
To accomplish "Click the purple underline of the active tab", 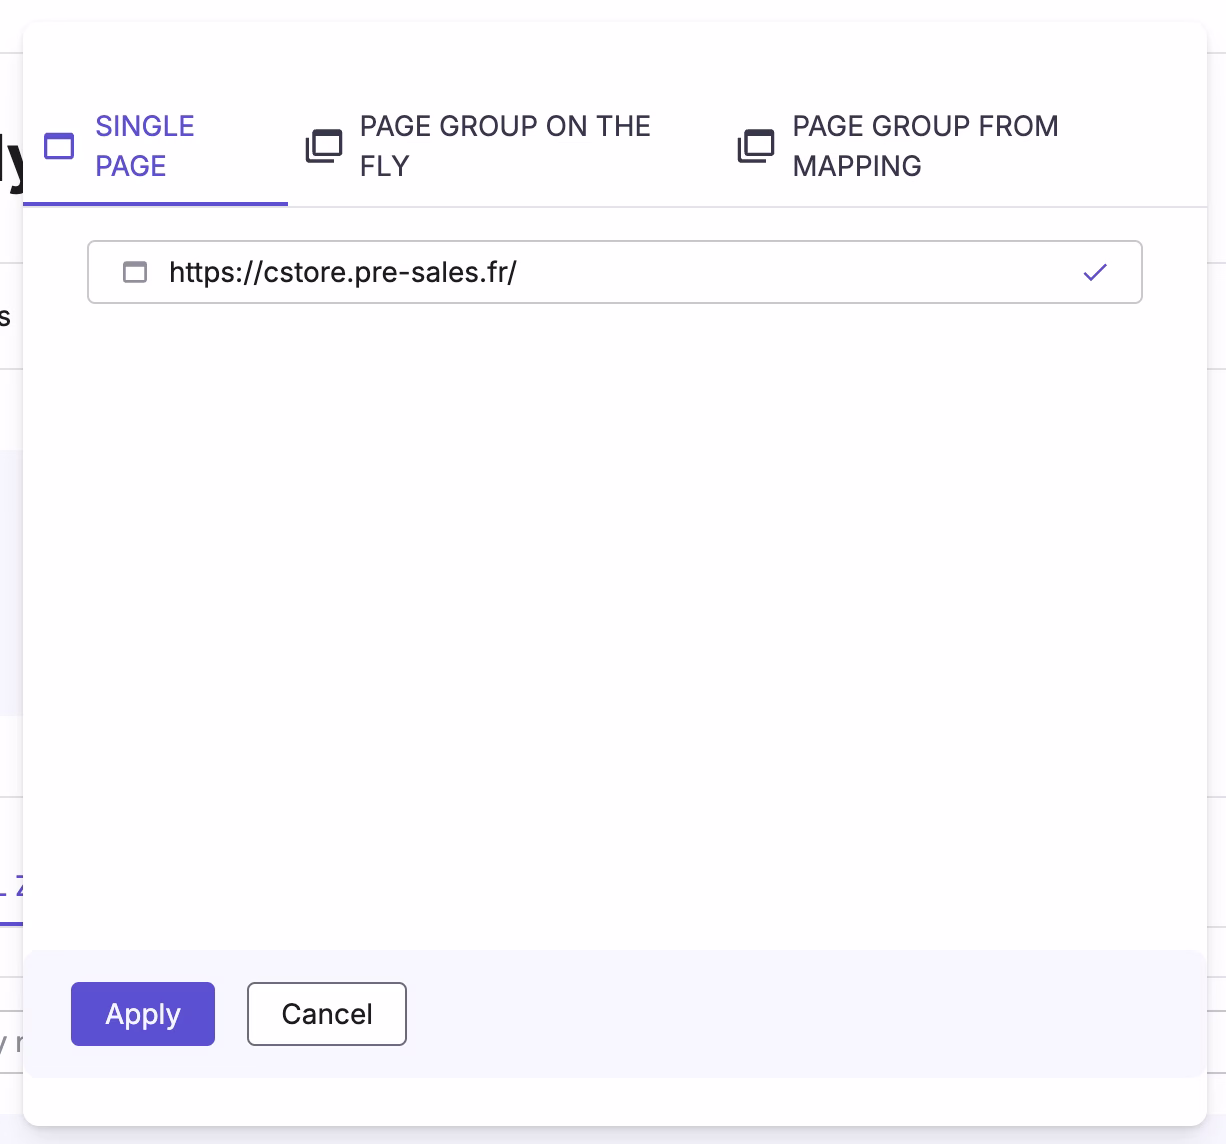I will [x=155, y=202].
